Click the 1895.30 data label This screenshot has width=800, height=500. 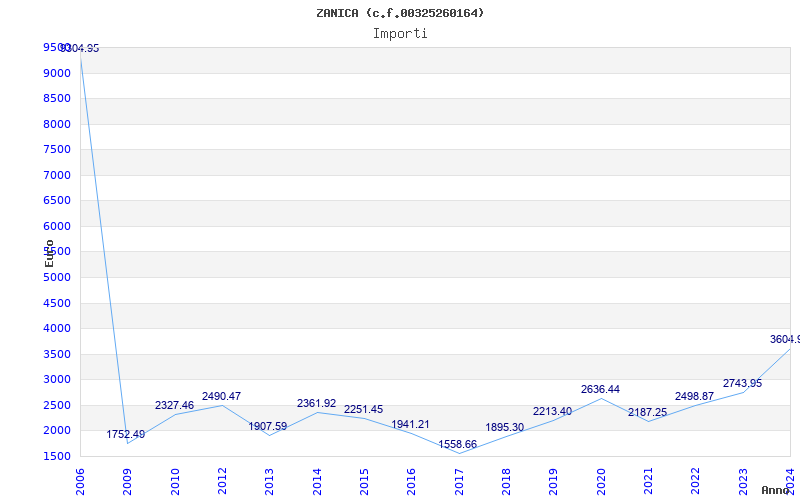(x=505, y=428)
